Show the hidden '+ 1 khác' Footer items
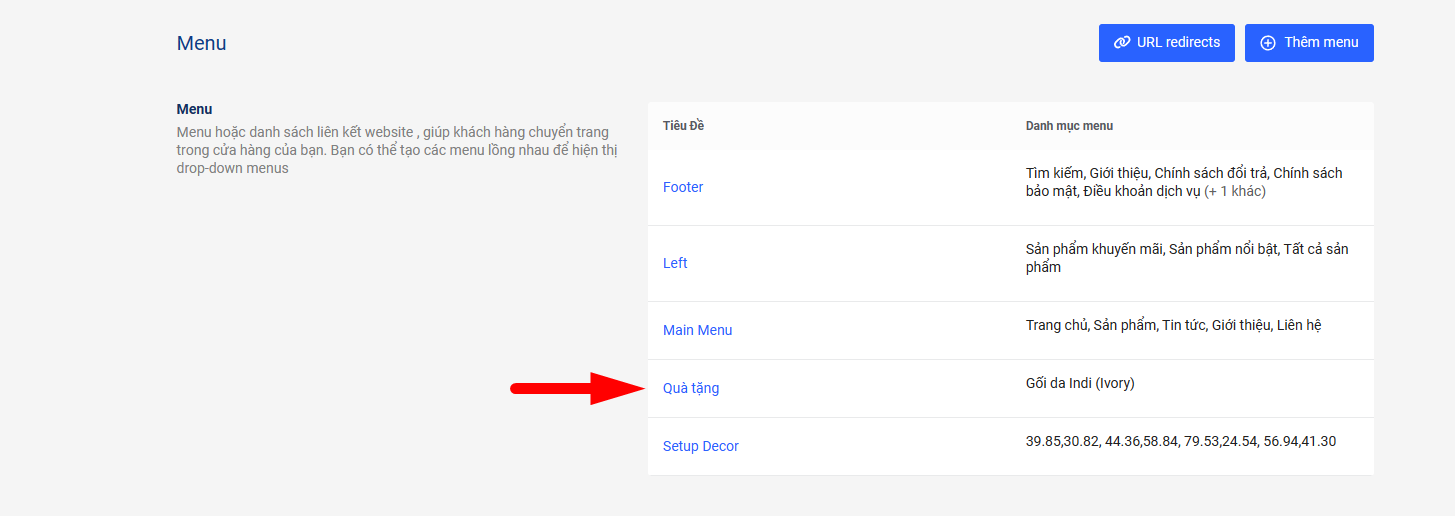The width and height of the screenshot is (1455, 516). pos(1235,191)
